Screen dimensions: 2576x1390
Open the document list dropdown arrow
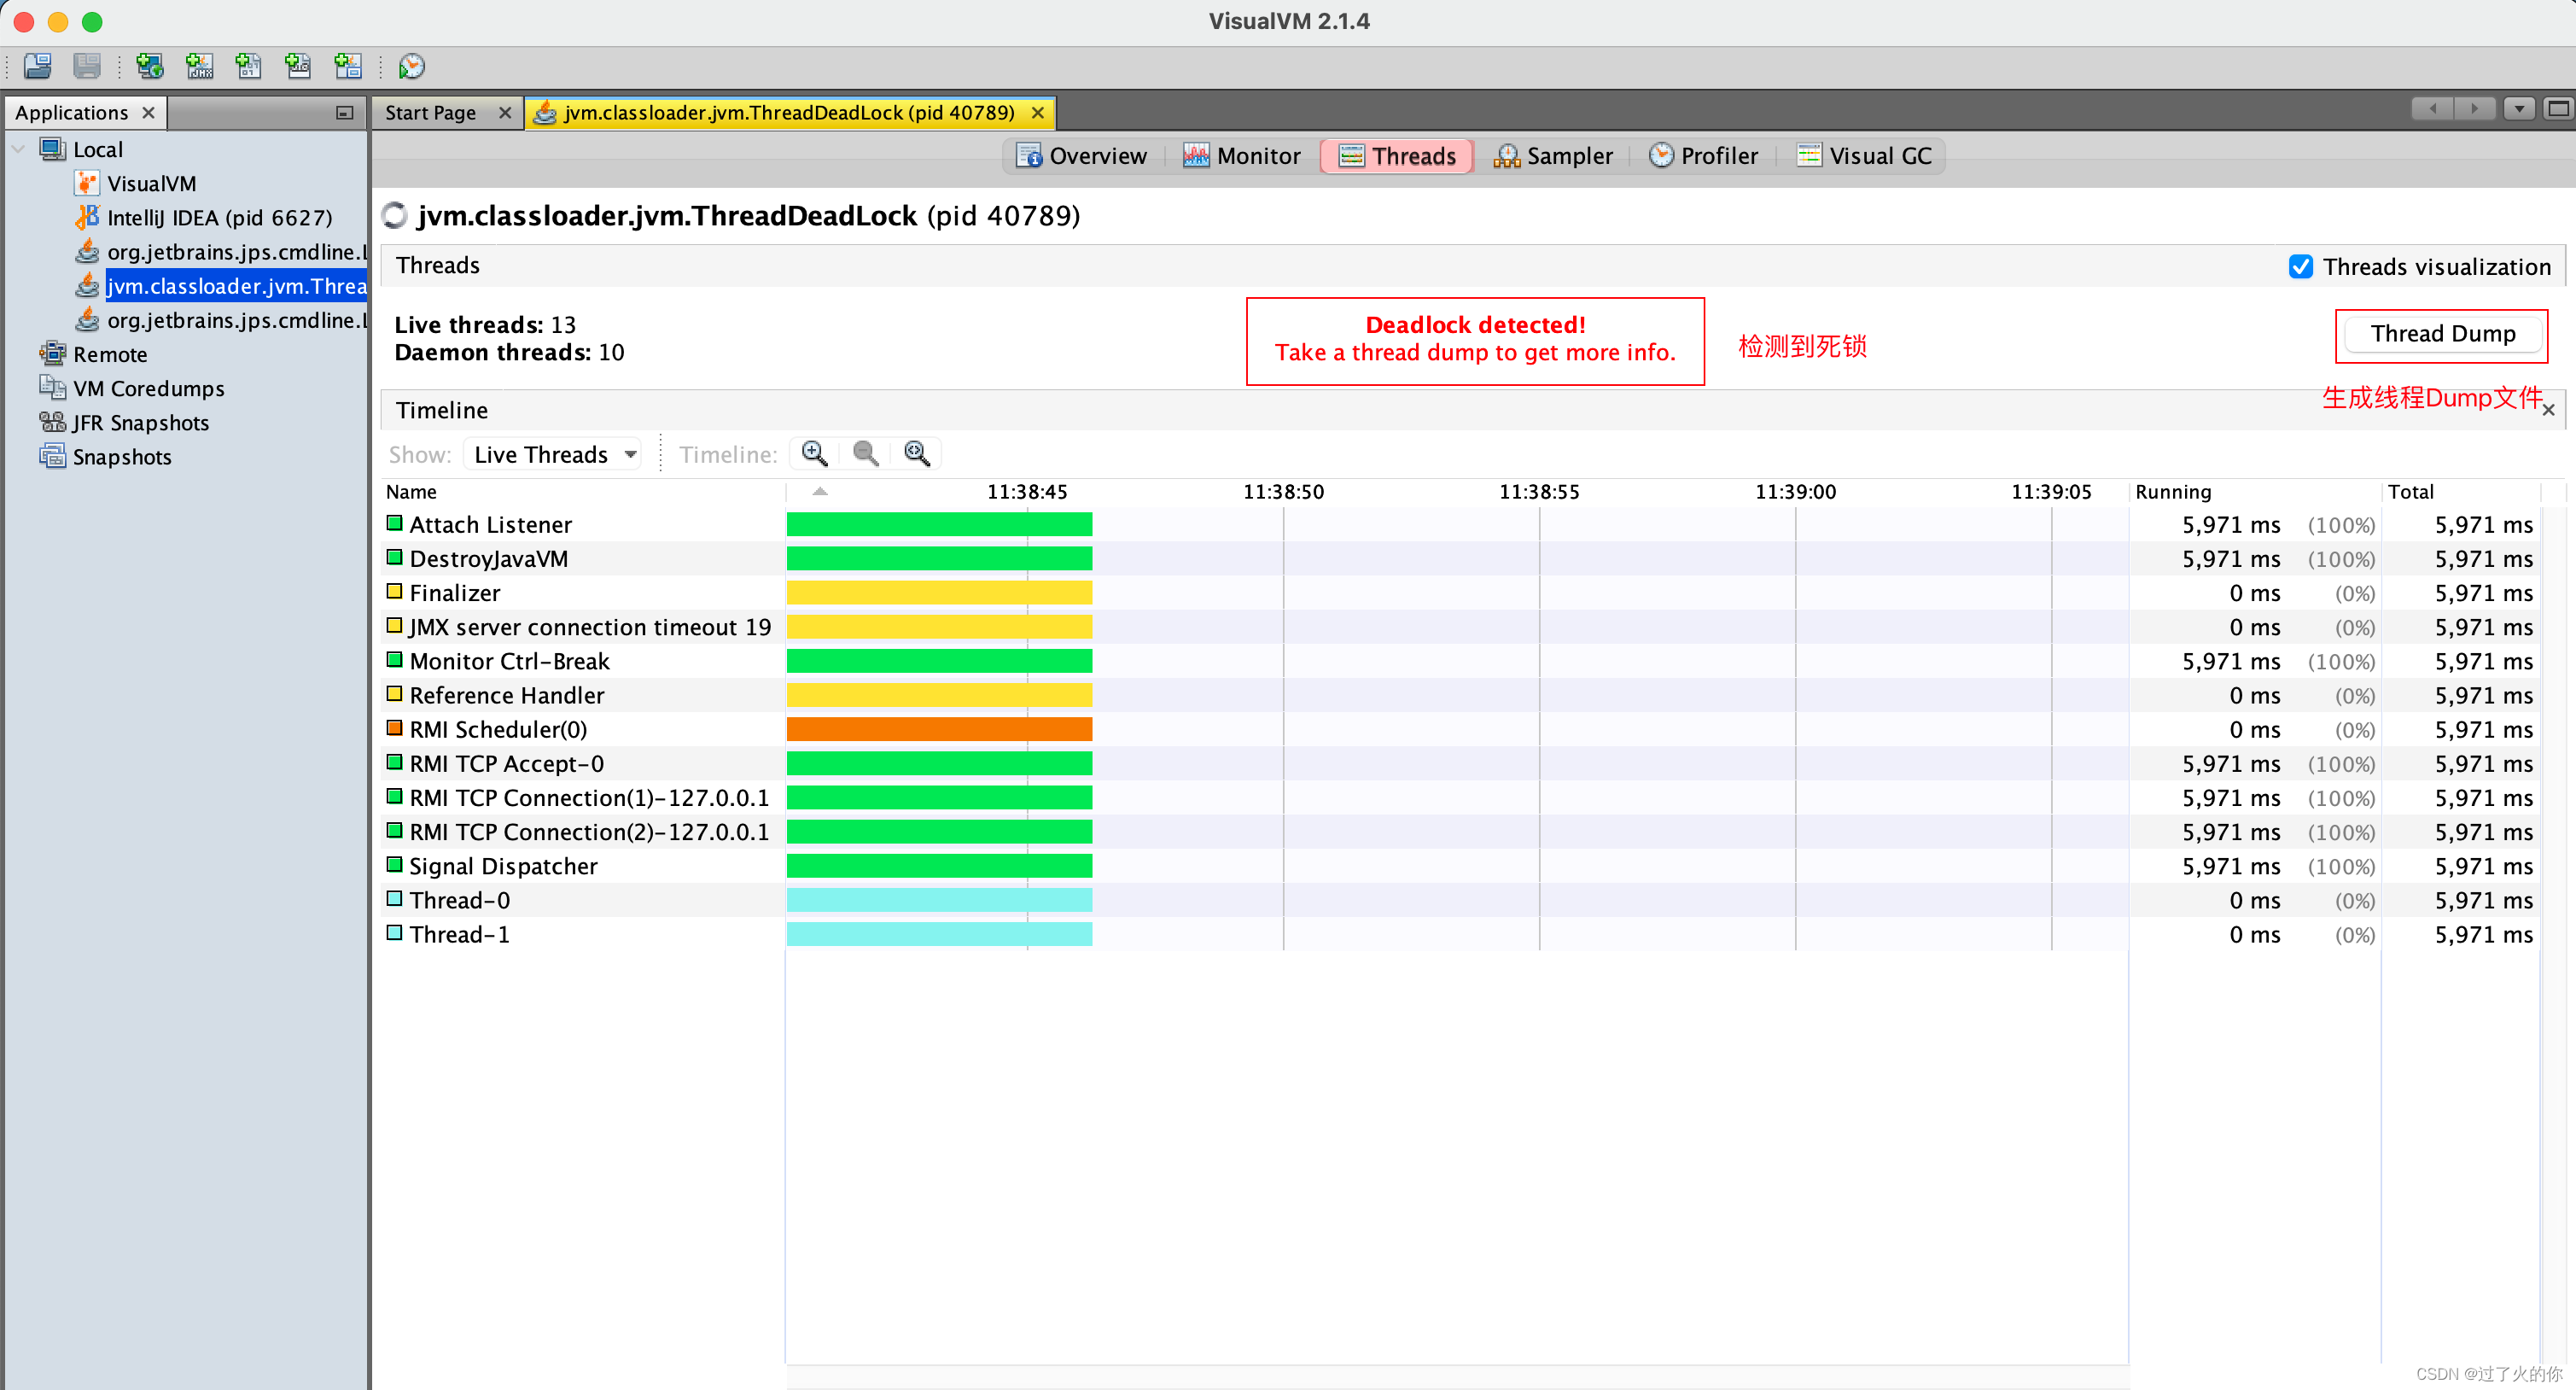2518,108
